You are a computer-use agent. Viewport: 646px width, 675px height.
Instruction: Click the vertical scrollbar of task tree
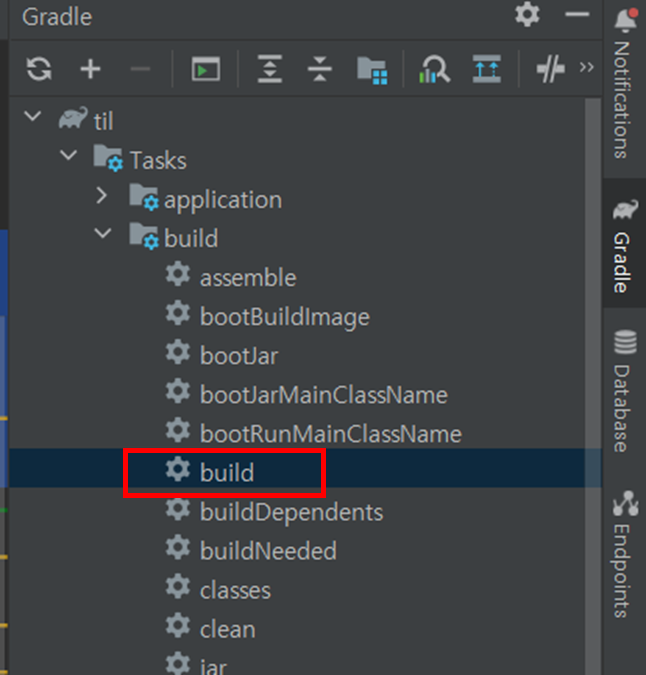click(593, 387)
